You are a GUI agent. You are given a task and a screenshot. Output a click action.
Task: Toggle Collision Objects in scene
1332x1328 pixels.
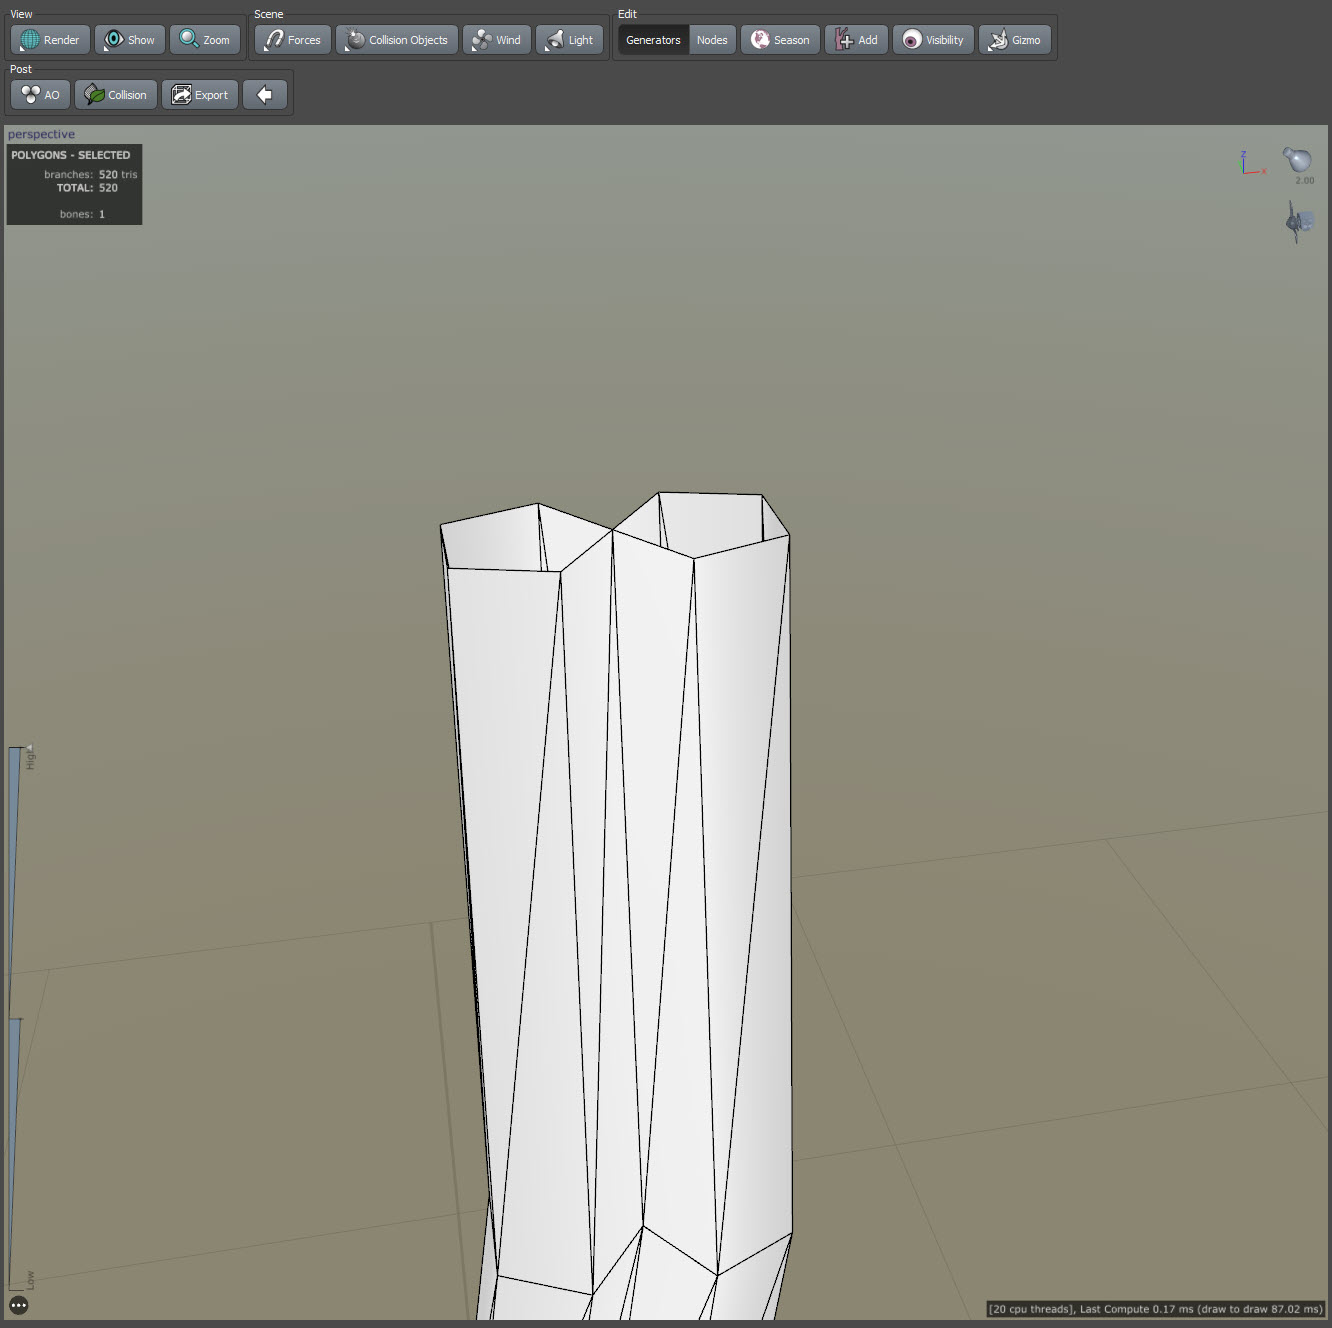click(397, 40)
